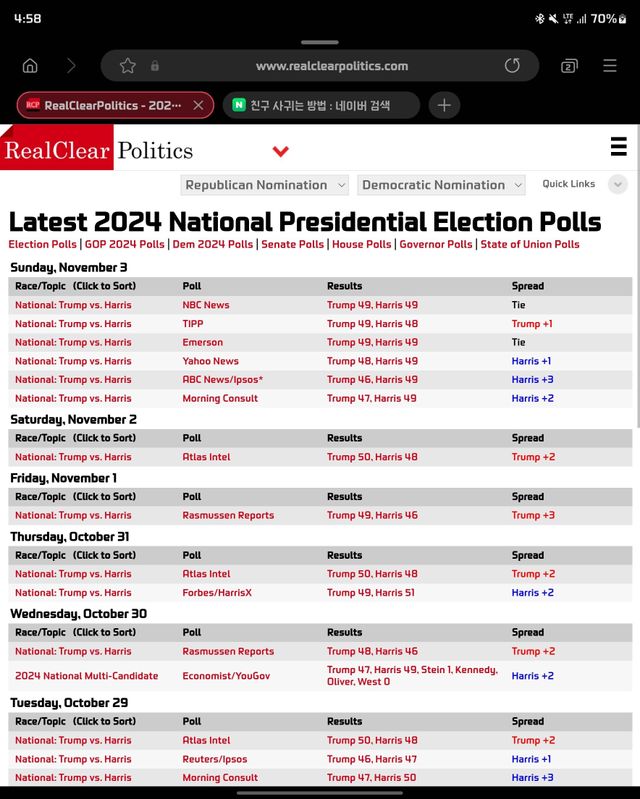
Task: Switch to the Naver search tab
Action: tap(320, 105)
